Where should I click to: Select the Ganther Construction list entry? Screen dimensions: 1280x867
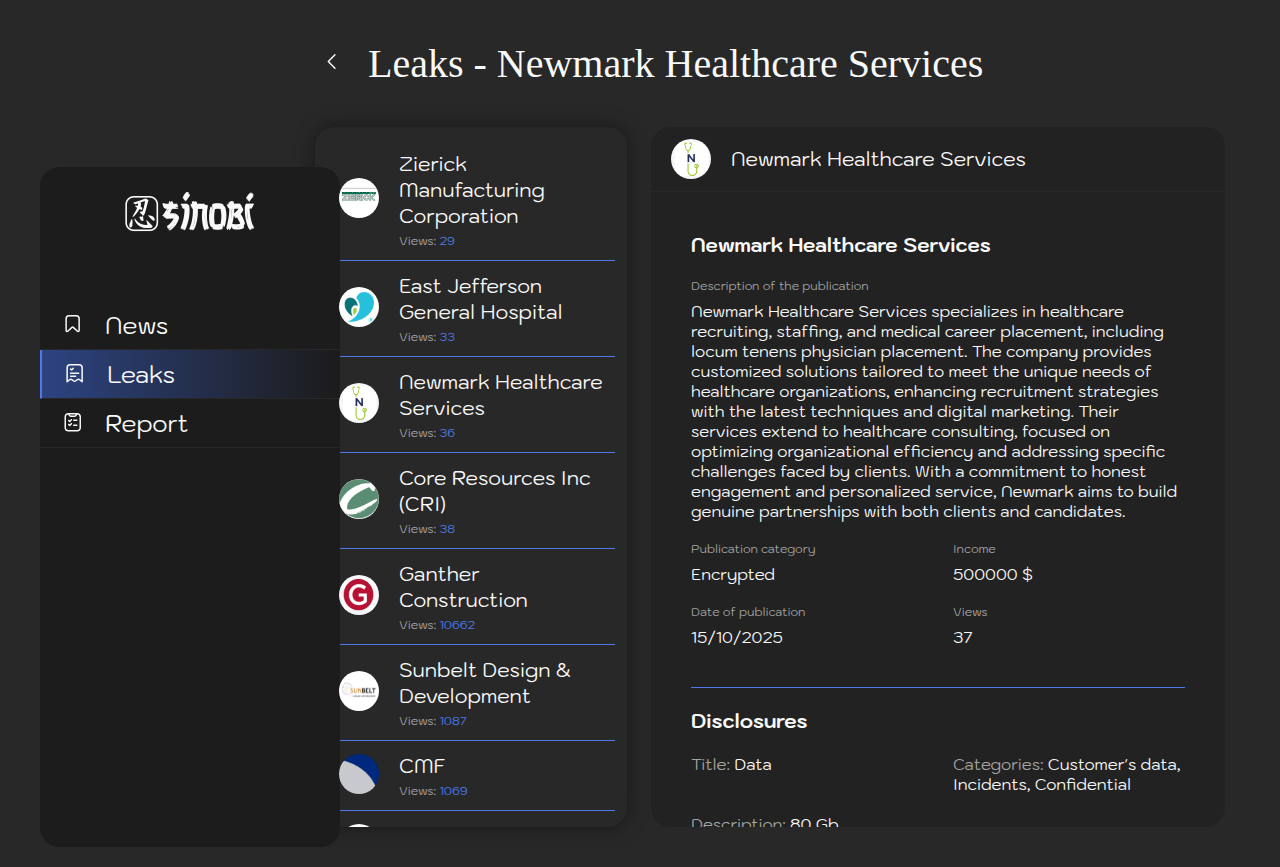(x=463, y=587)
